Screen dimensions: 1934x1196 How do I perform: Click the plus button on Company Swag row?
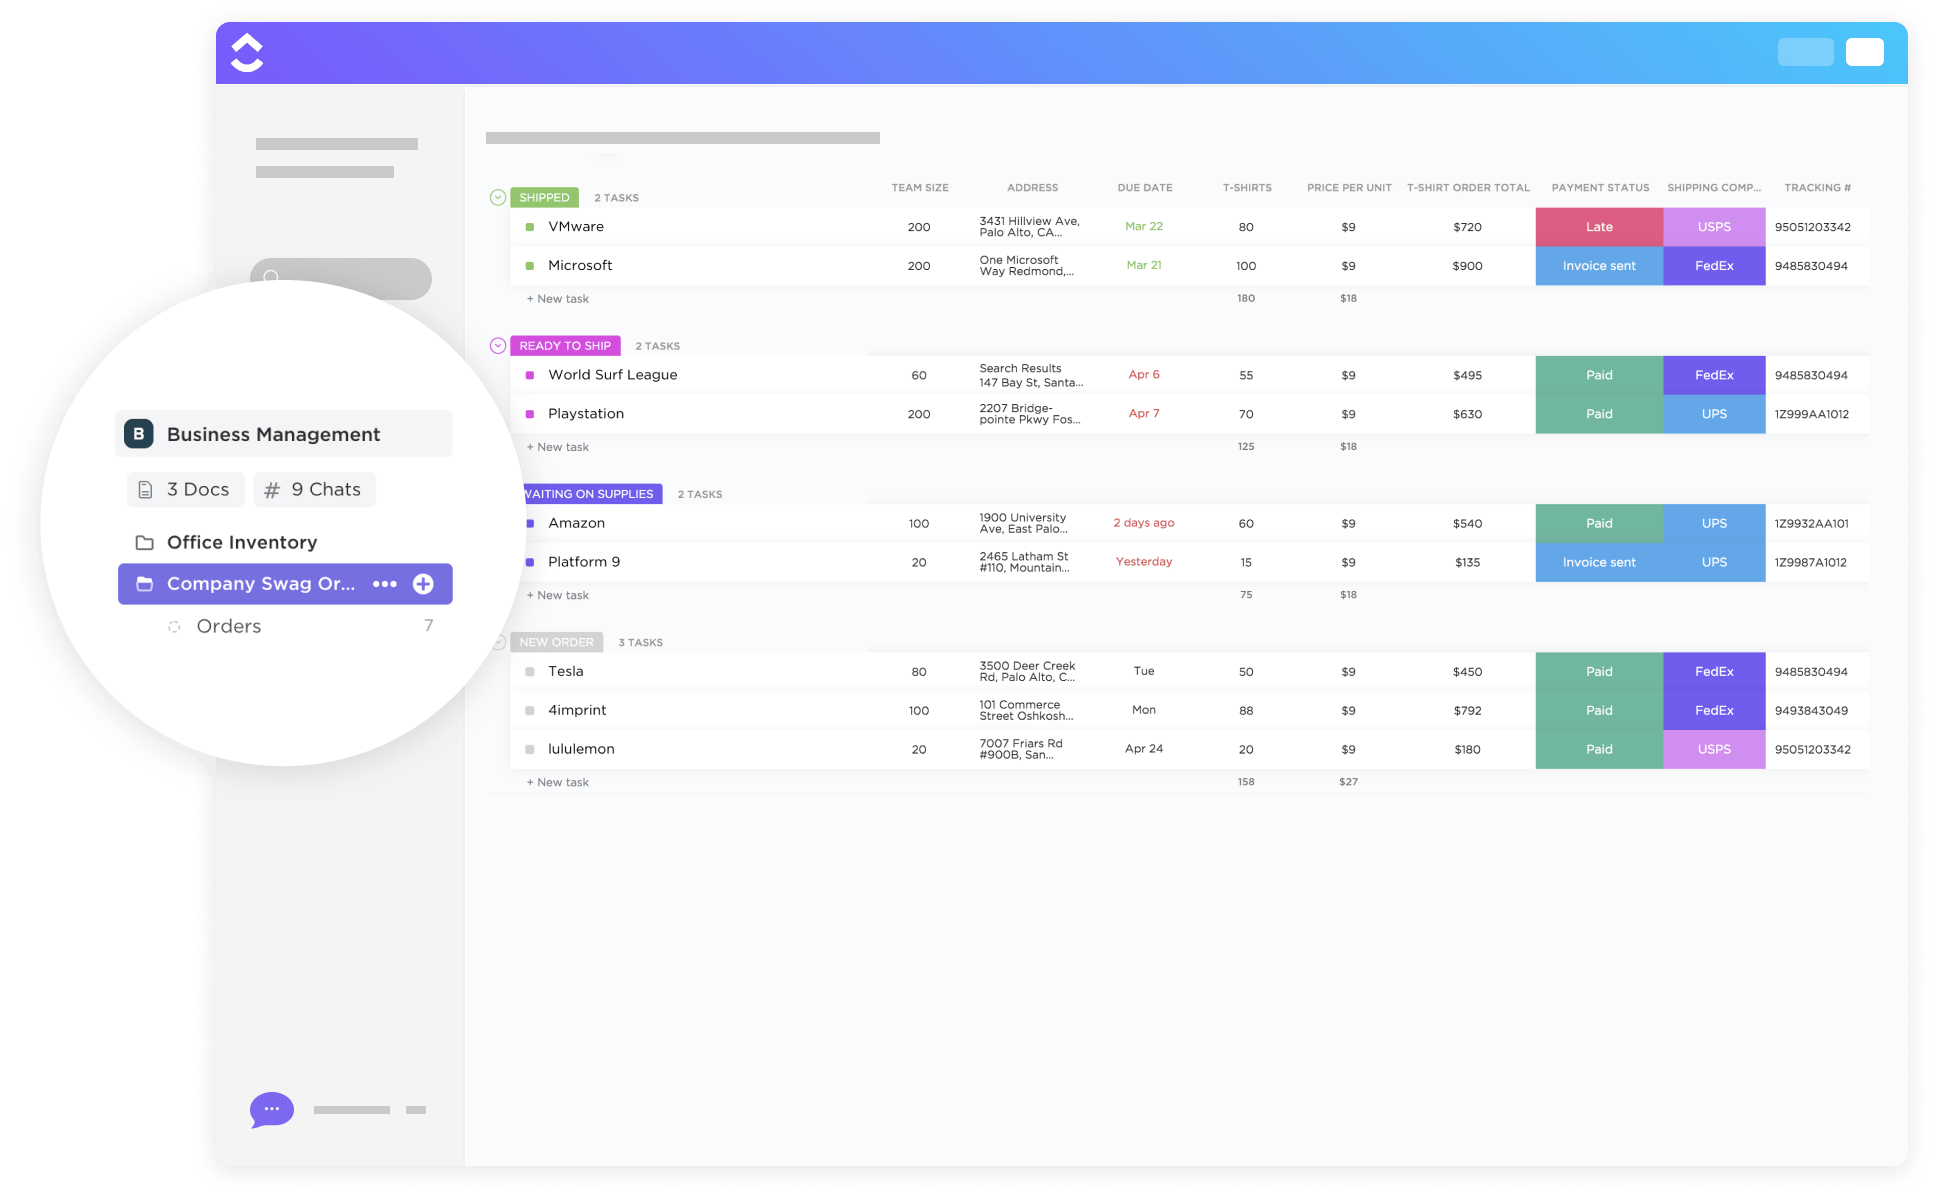point(425,583)
